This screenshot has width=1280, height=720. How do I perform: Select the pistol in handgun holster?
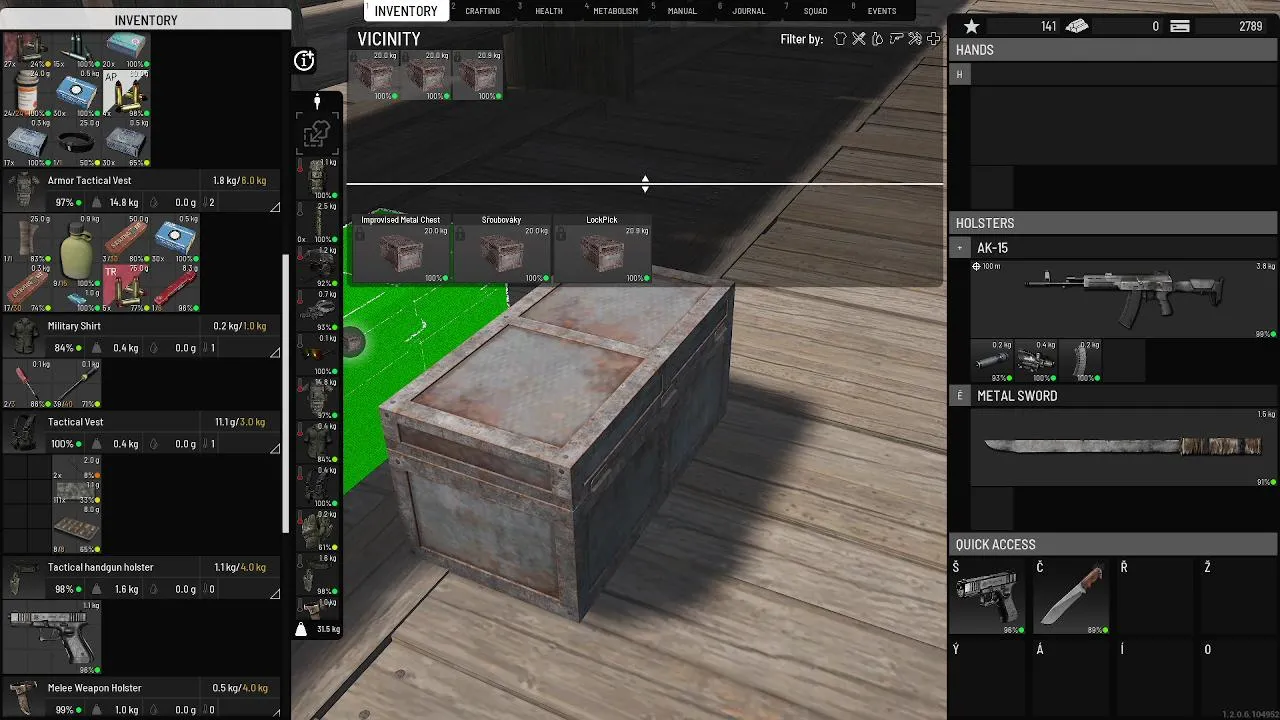[53, 636]
